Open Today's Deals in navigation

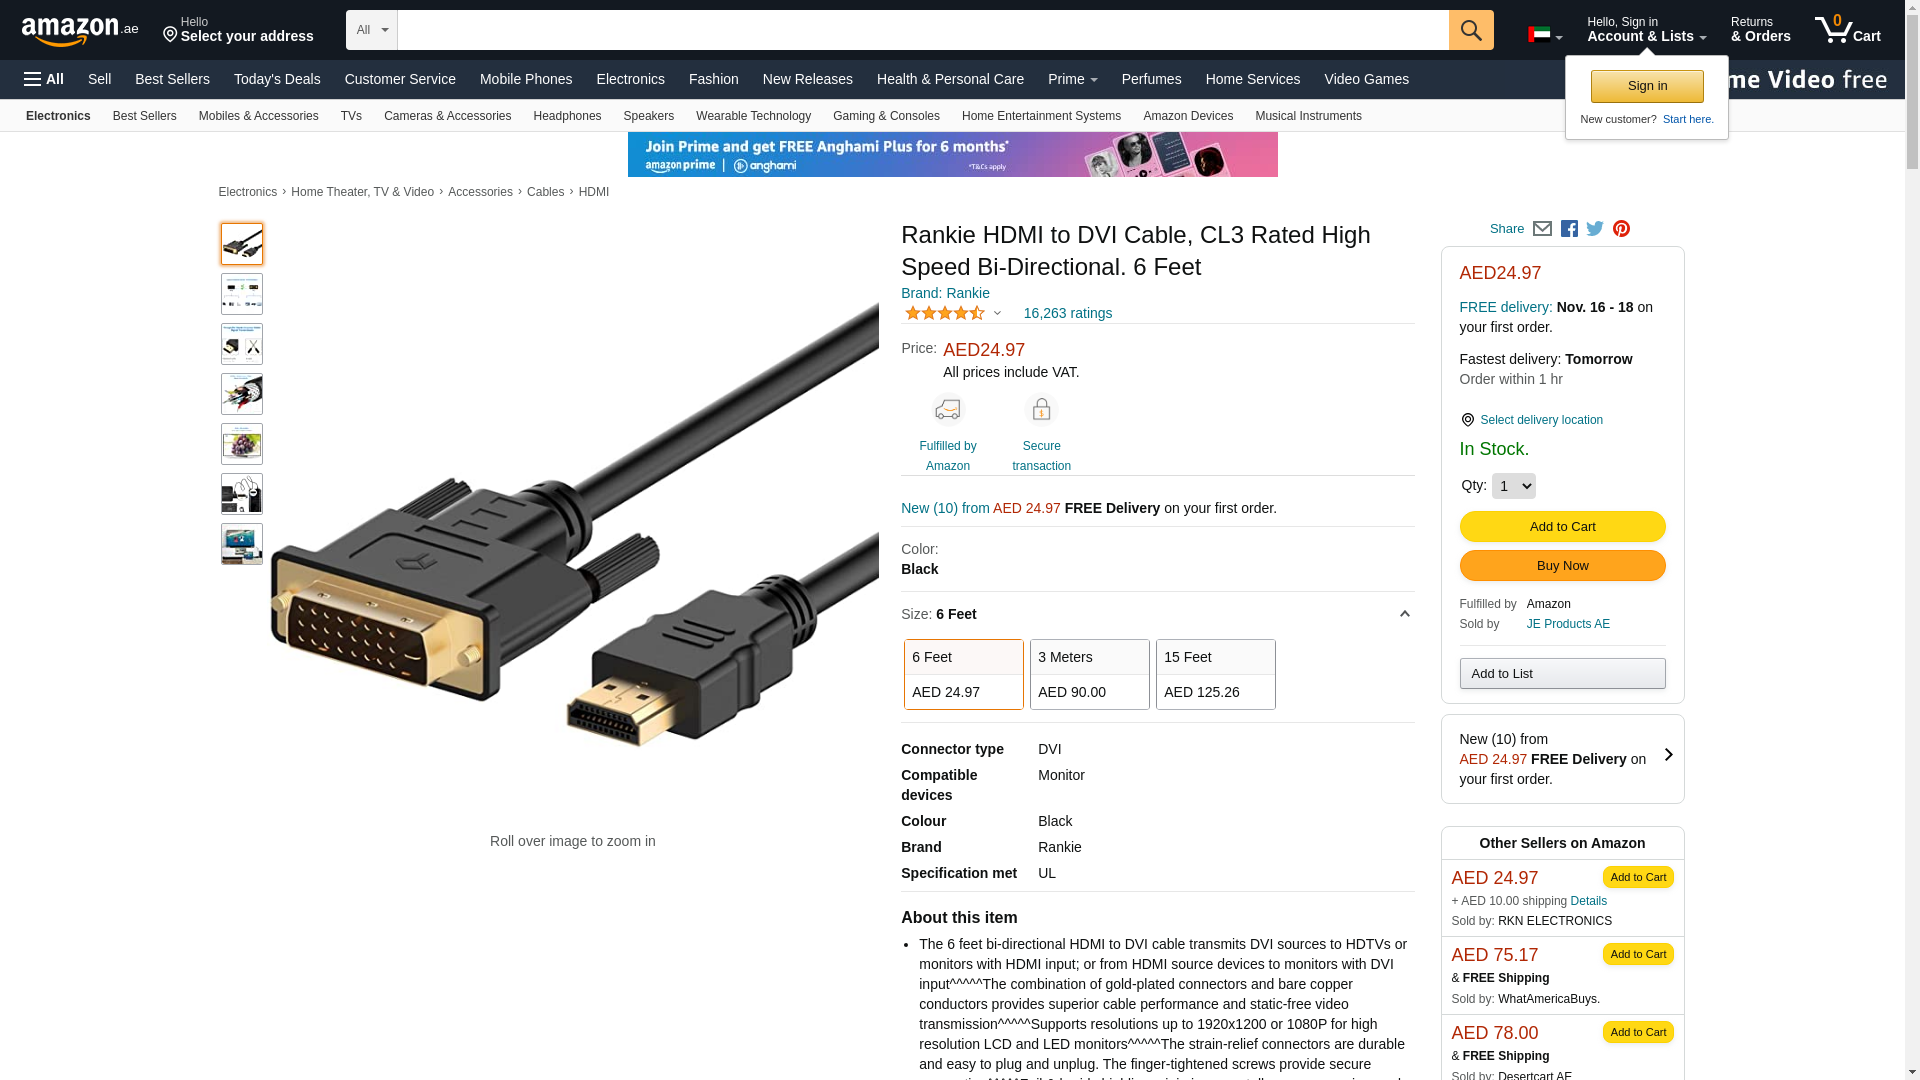[x=277, y=79]
